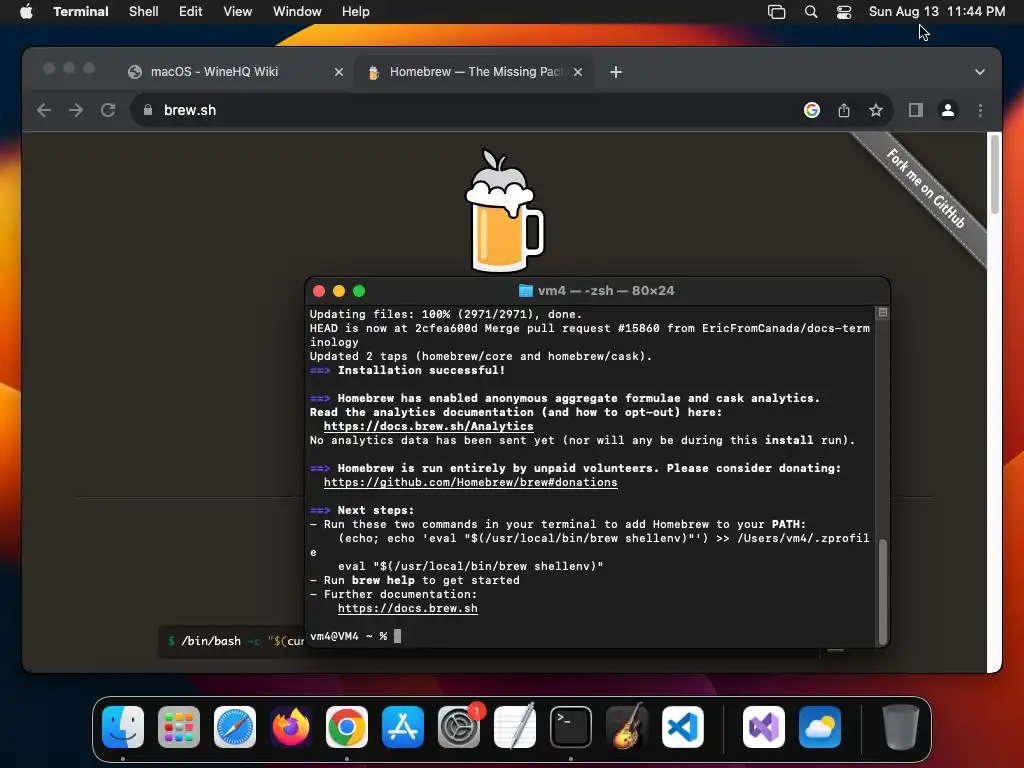Click 'Installation successful!' text
This screenshot has width=1024, height=768.
pyautogui.click(x=421, y=370)
